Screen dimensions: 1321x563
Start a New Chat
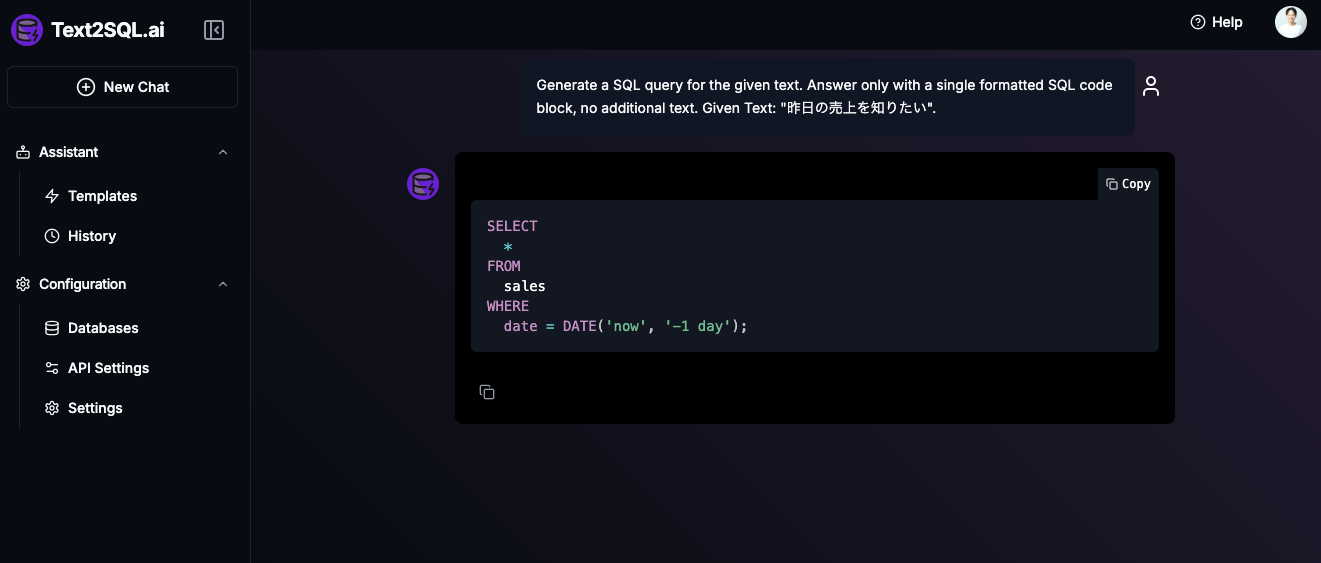point(123,87)
